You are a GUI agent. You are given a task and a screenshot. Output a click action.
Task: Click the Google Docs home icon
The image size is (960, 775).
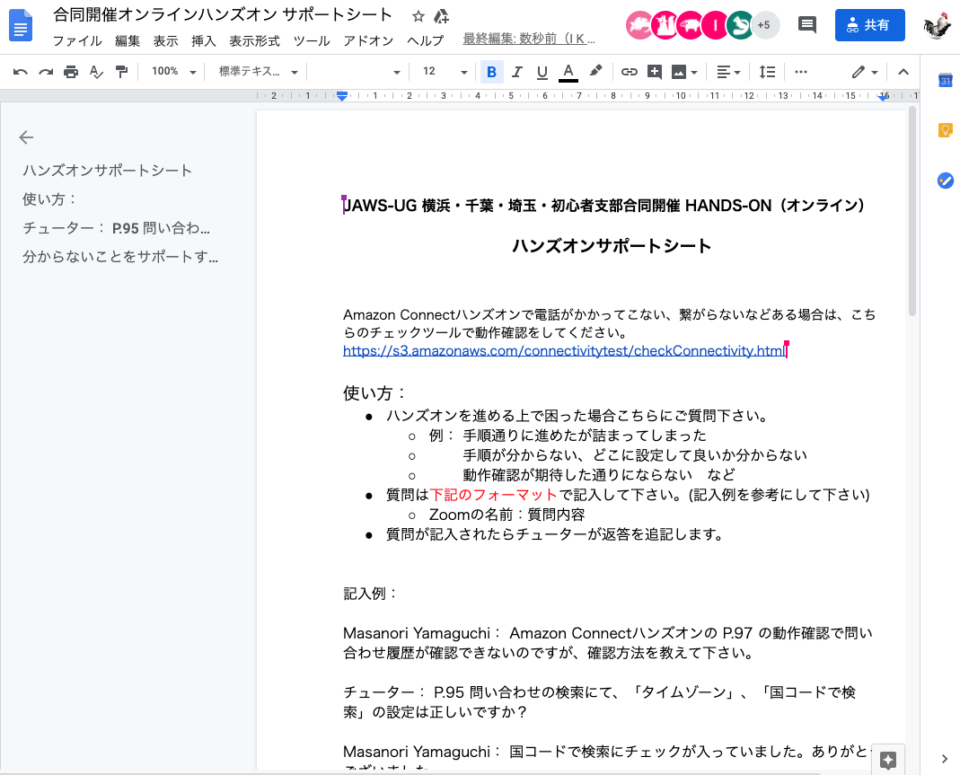click(x=21, y=26)
